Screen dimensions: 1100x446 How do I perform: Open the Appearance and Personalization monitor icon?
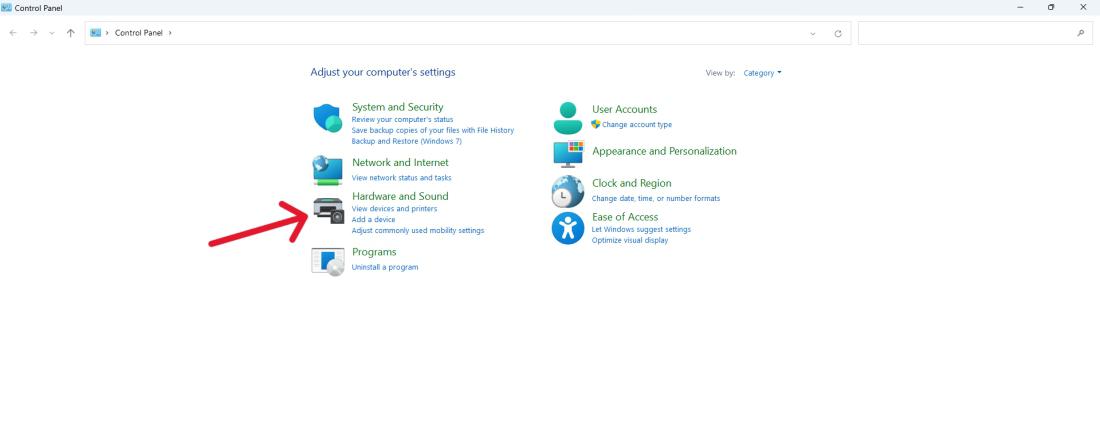click(568, 154)
